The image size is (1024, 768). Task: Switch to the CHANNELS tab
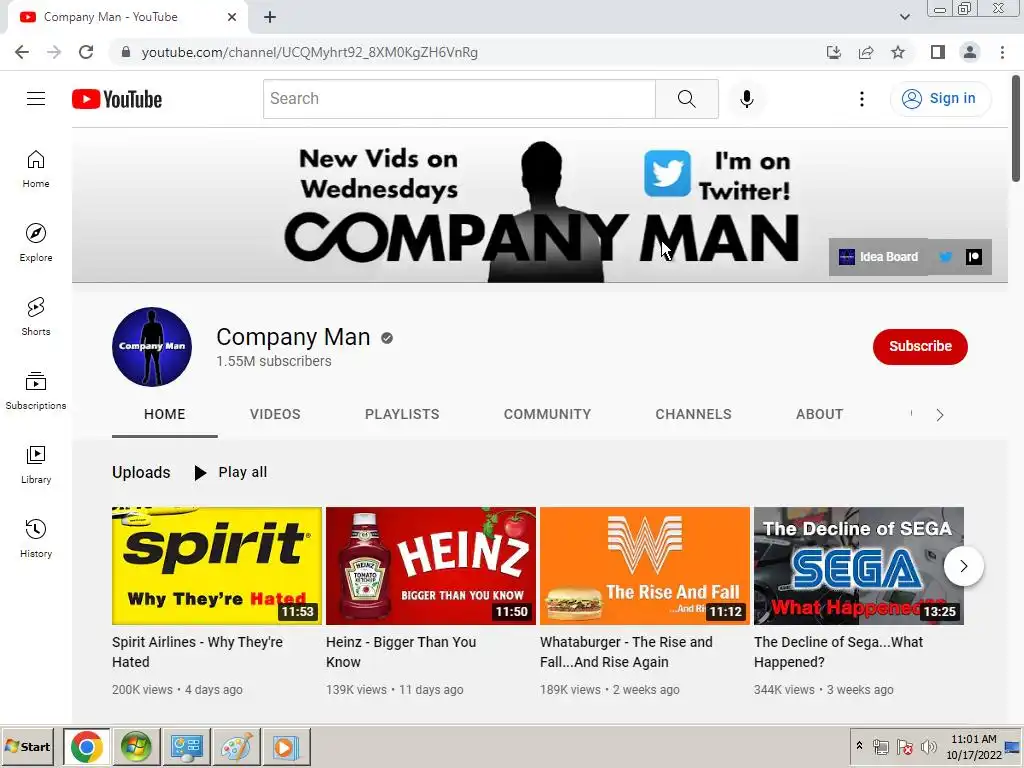(694, 414)
